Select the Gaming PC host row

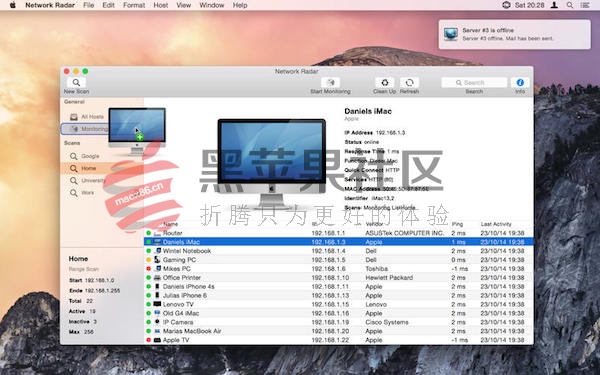click(x=339, y=260)
